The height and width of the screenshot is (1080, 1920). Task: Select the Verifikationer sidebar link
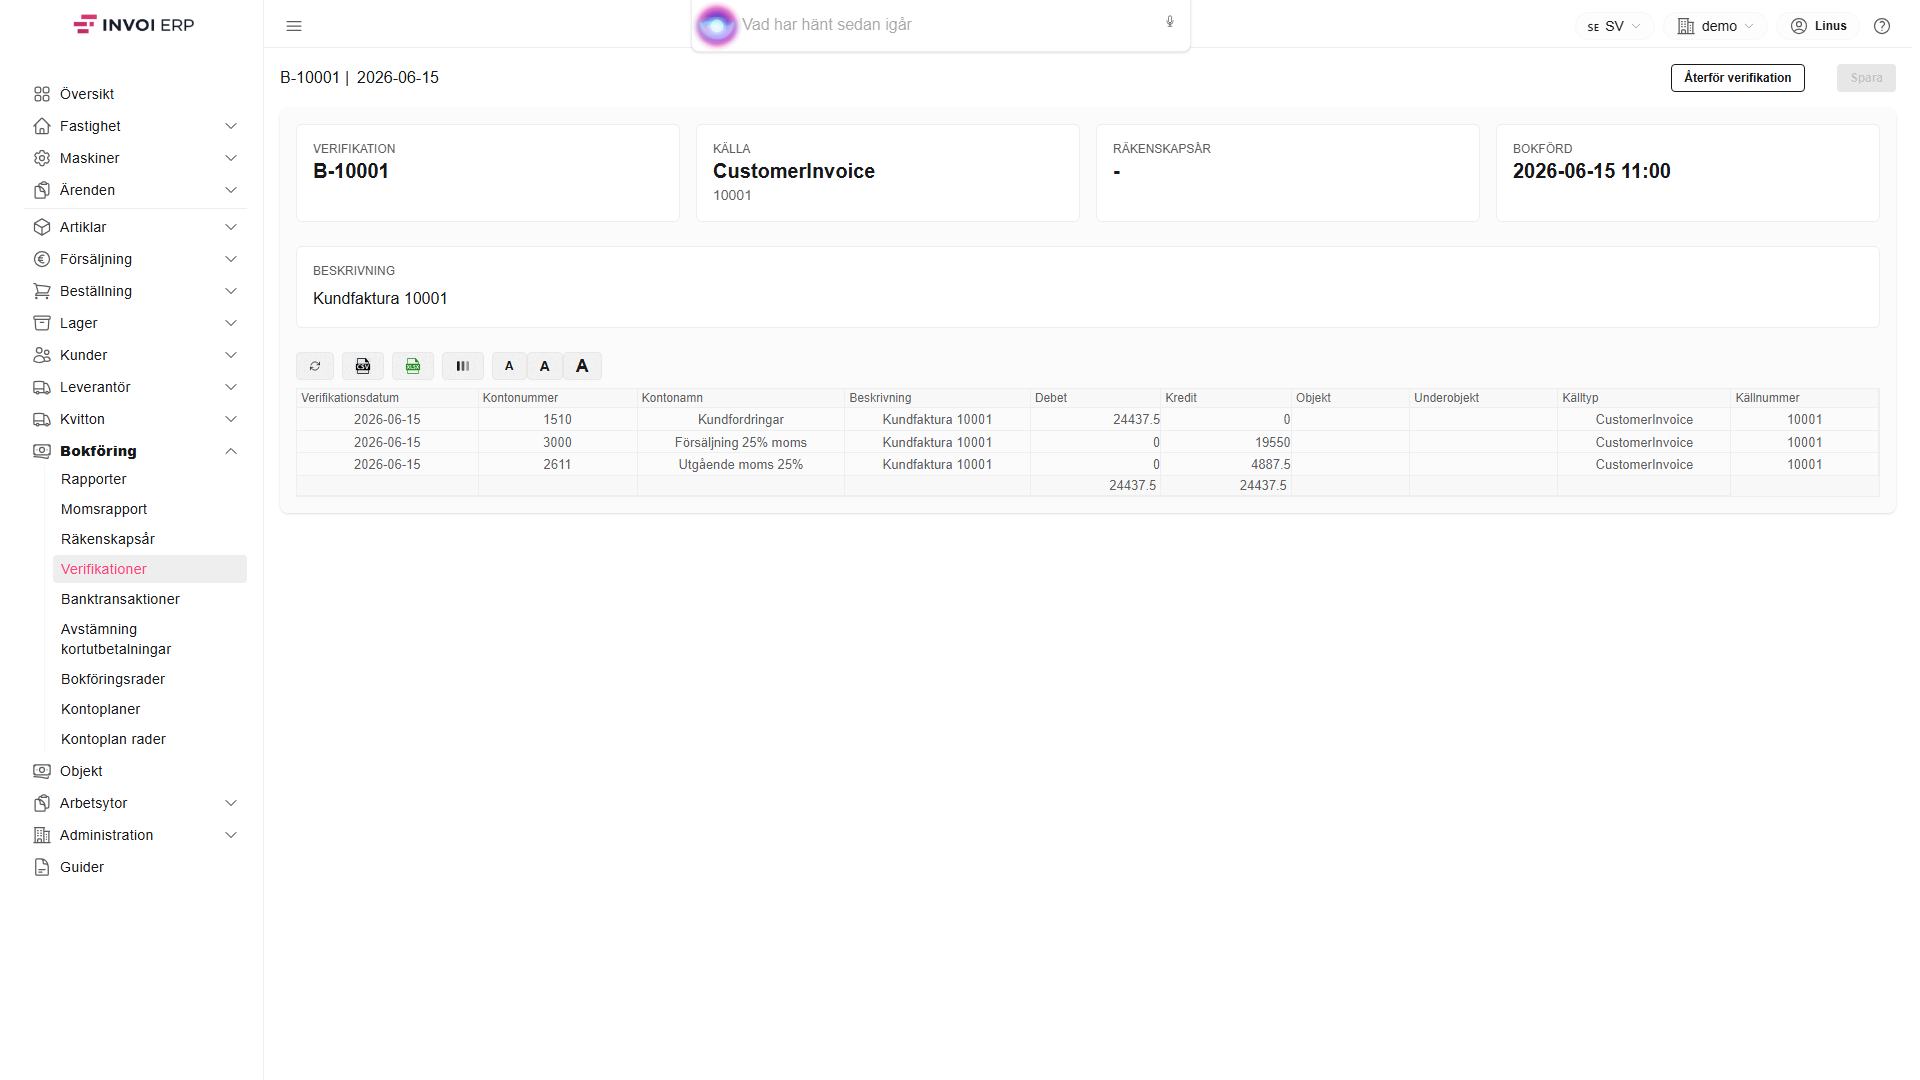[x=149, y=569]
